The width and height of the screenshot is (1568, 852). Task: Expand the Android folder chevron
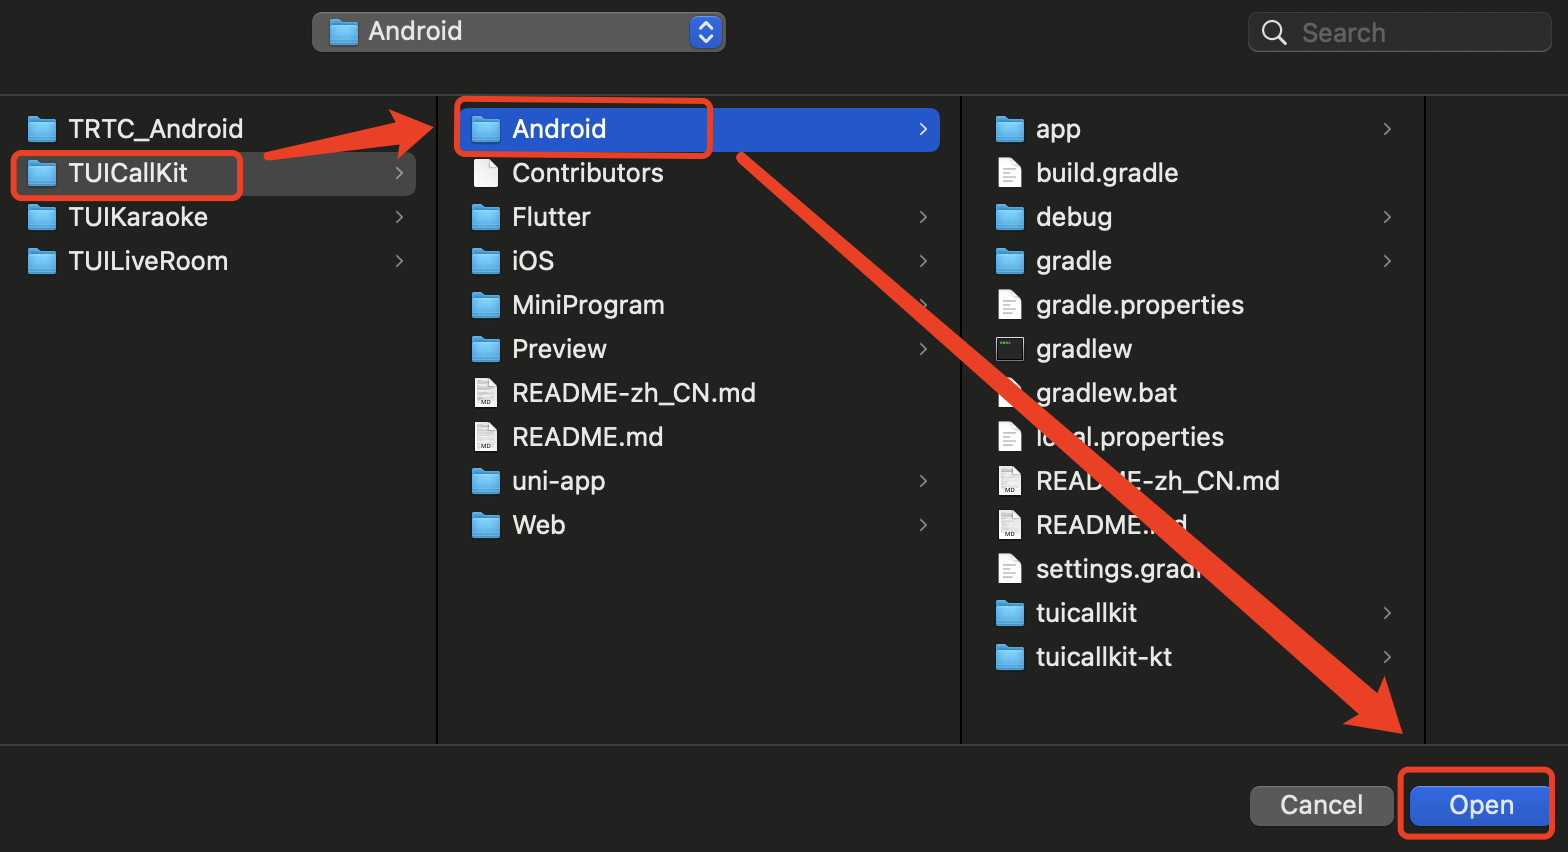[923, 129]
